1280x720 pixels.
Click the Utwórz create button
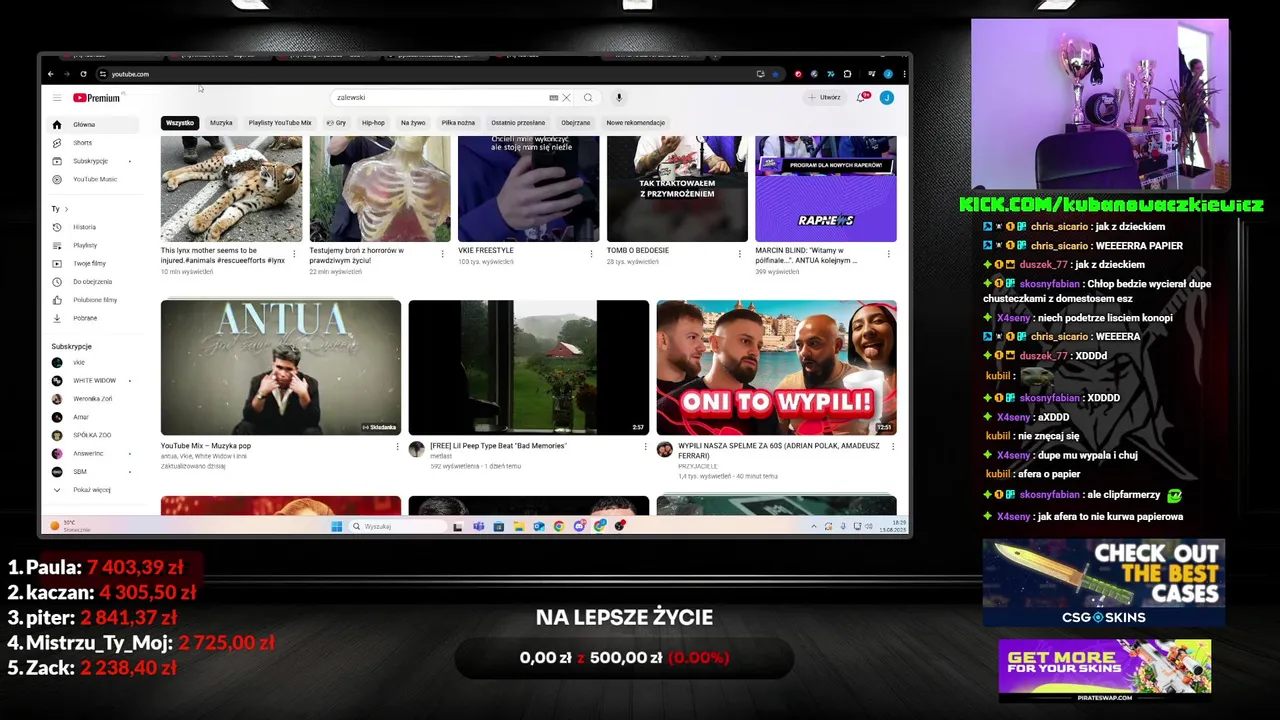pyautogui.click(x=826, y=97)
